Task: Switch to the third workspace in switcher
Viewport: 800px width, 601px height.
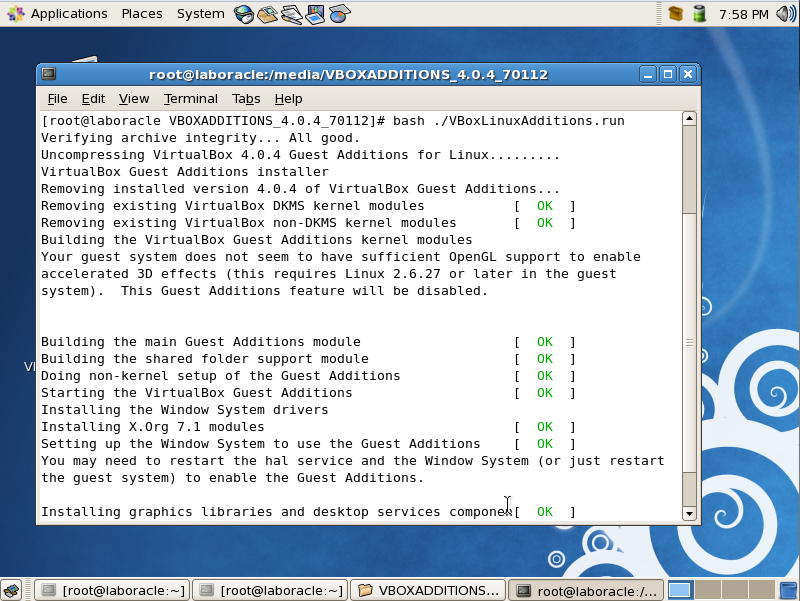Action: coord(734,590)
